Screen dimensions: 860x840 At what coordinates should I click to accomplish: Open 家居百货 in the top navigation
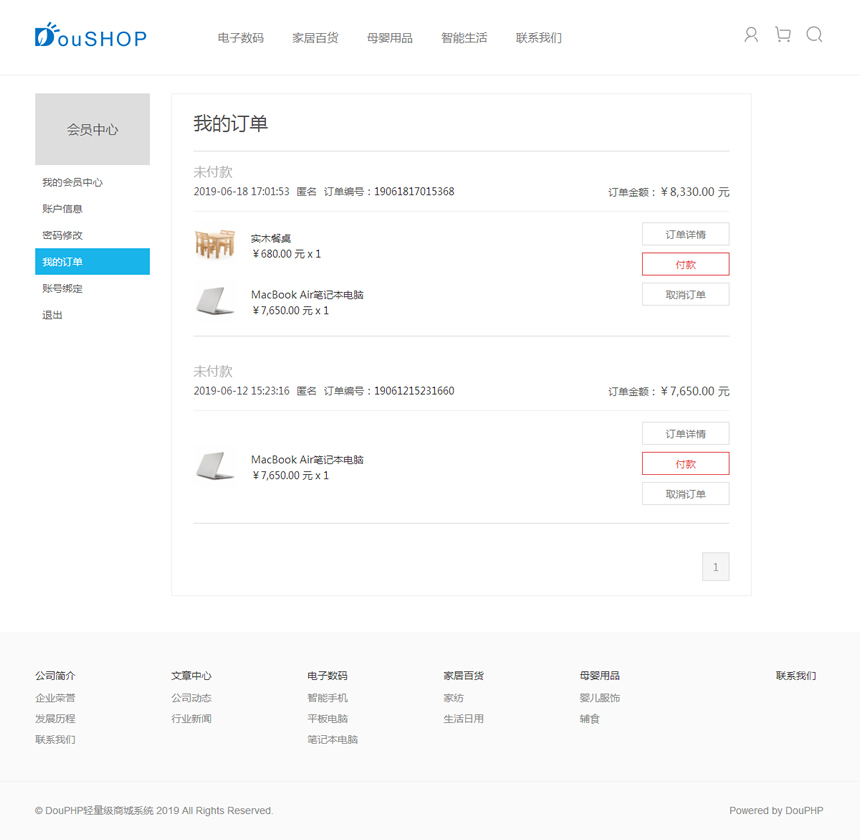[x=315, y=38]
